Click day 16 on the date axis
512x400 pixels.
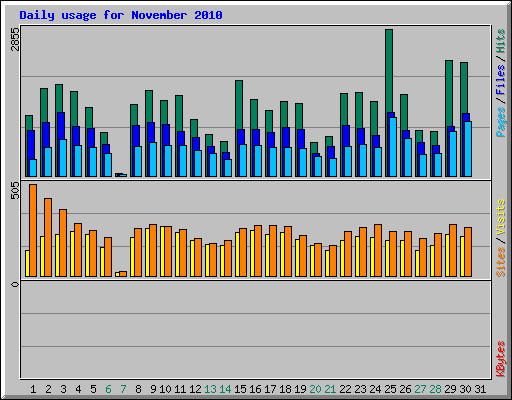(255, 389)
